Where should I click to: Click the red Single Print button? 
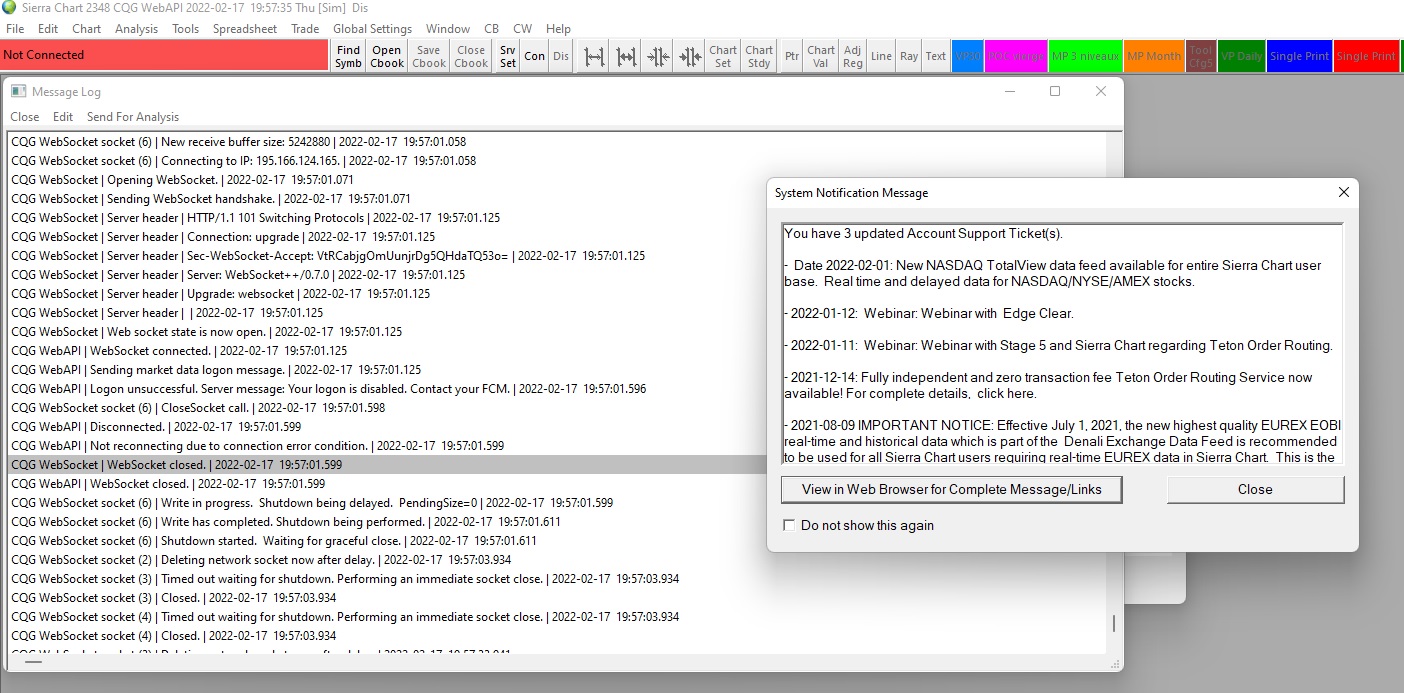click(x=1366, y=56)
